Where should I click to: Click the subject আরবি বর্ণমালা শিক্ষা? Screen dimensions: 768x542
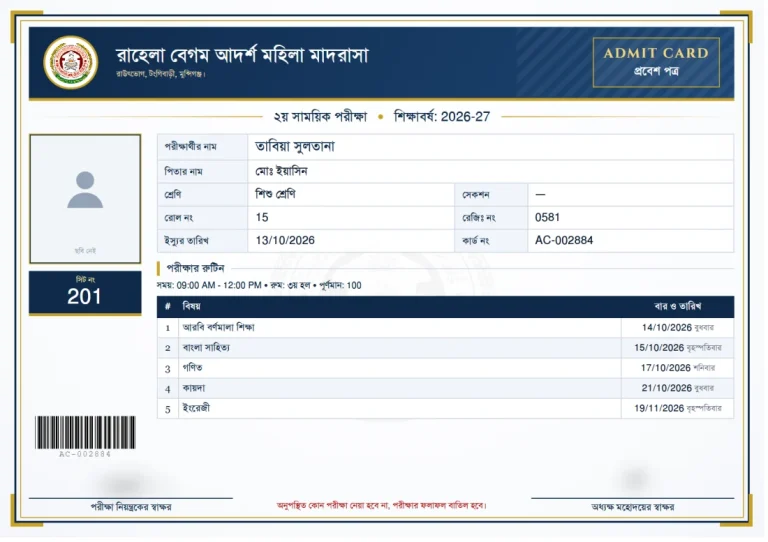click(x=218, y=327)
